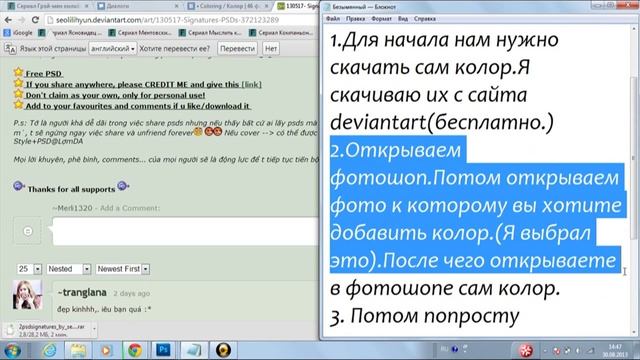Screen dimensions: 640x360
Task: Click the Нет button in translate bar
Action: tap(271, 49)
